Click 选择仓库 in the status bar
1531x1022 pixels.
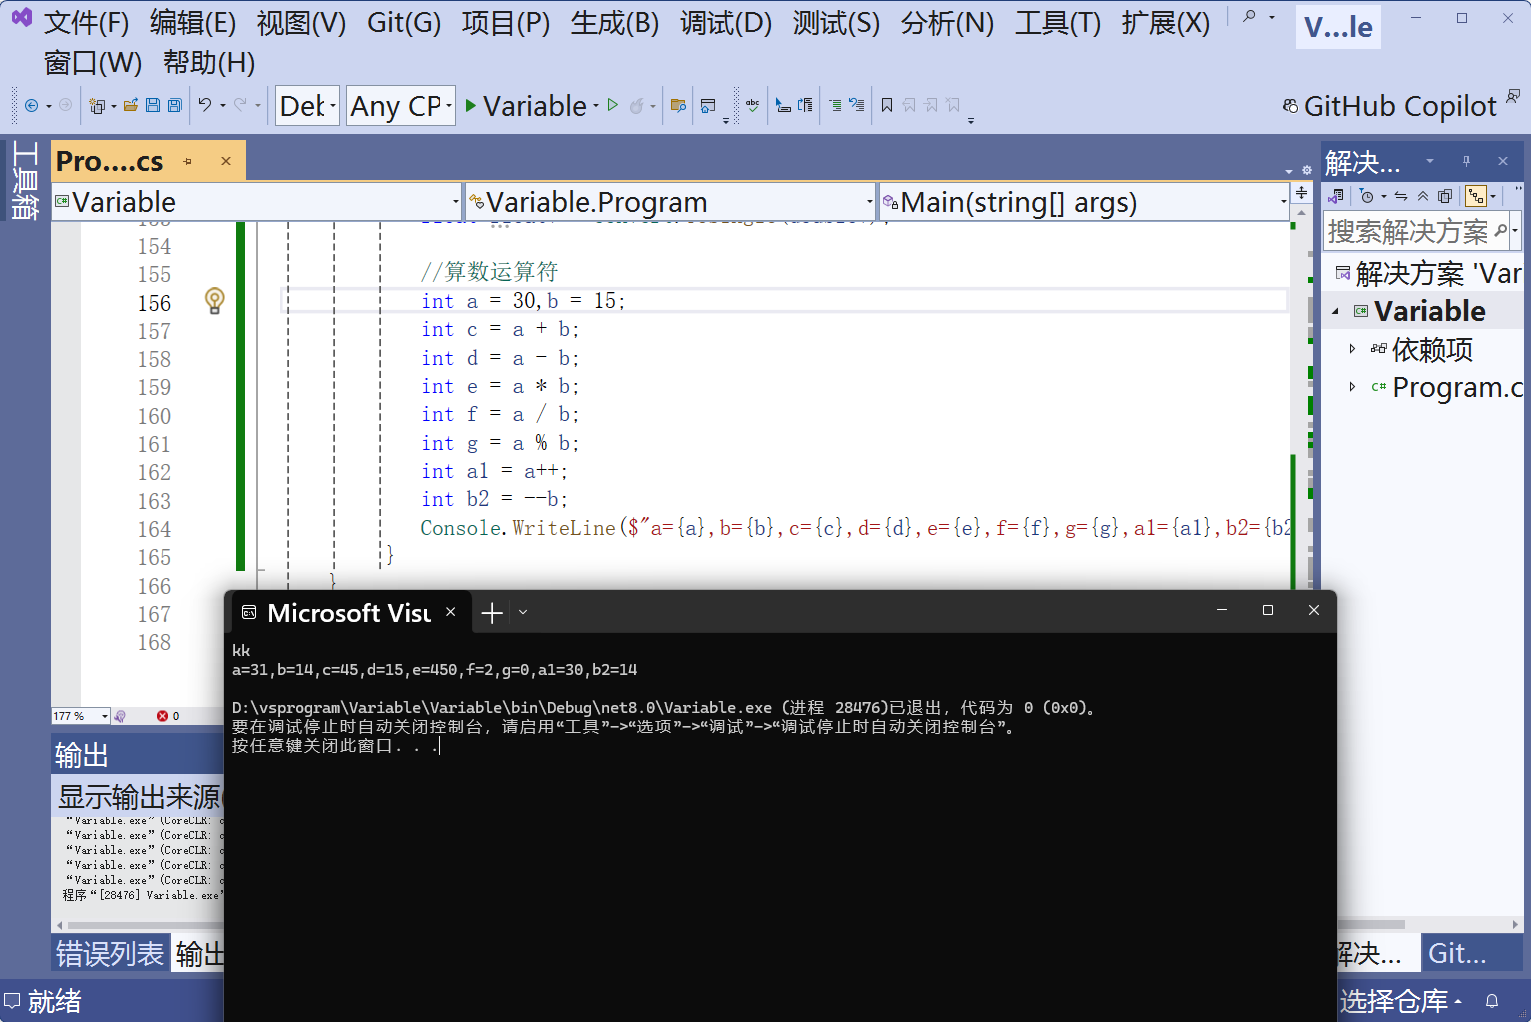coord(1400,1001)
